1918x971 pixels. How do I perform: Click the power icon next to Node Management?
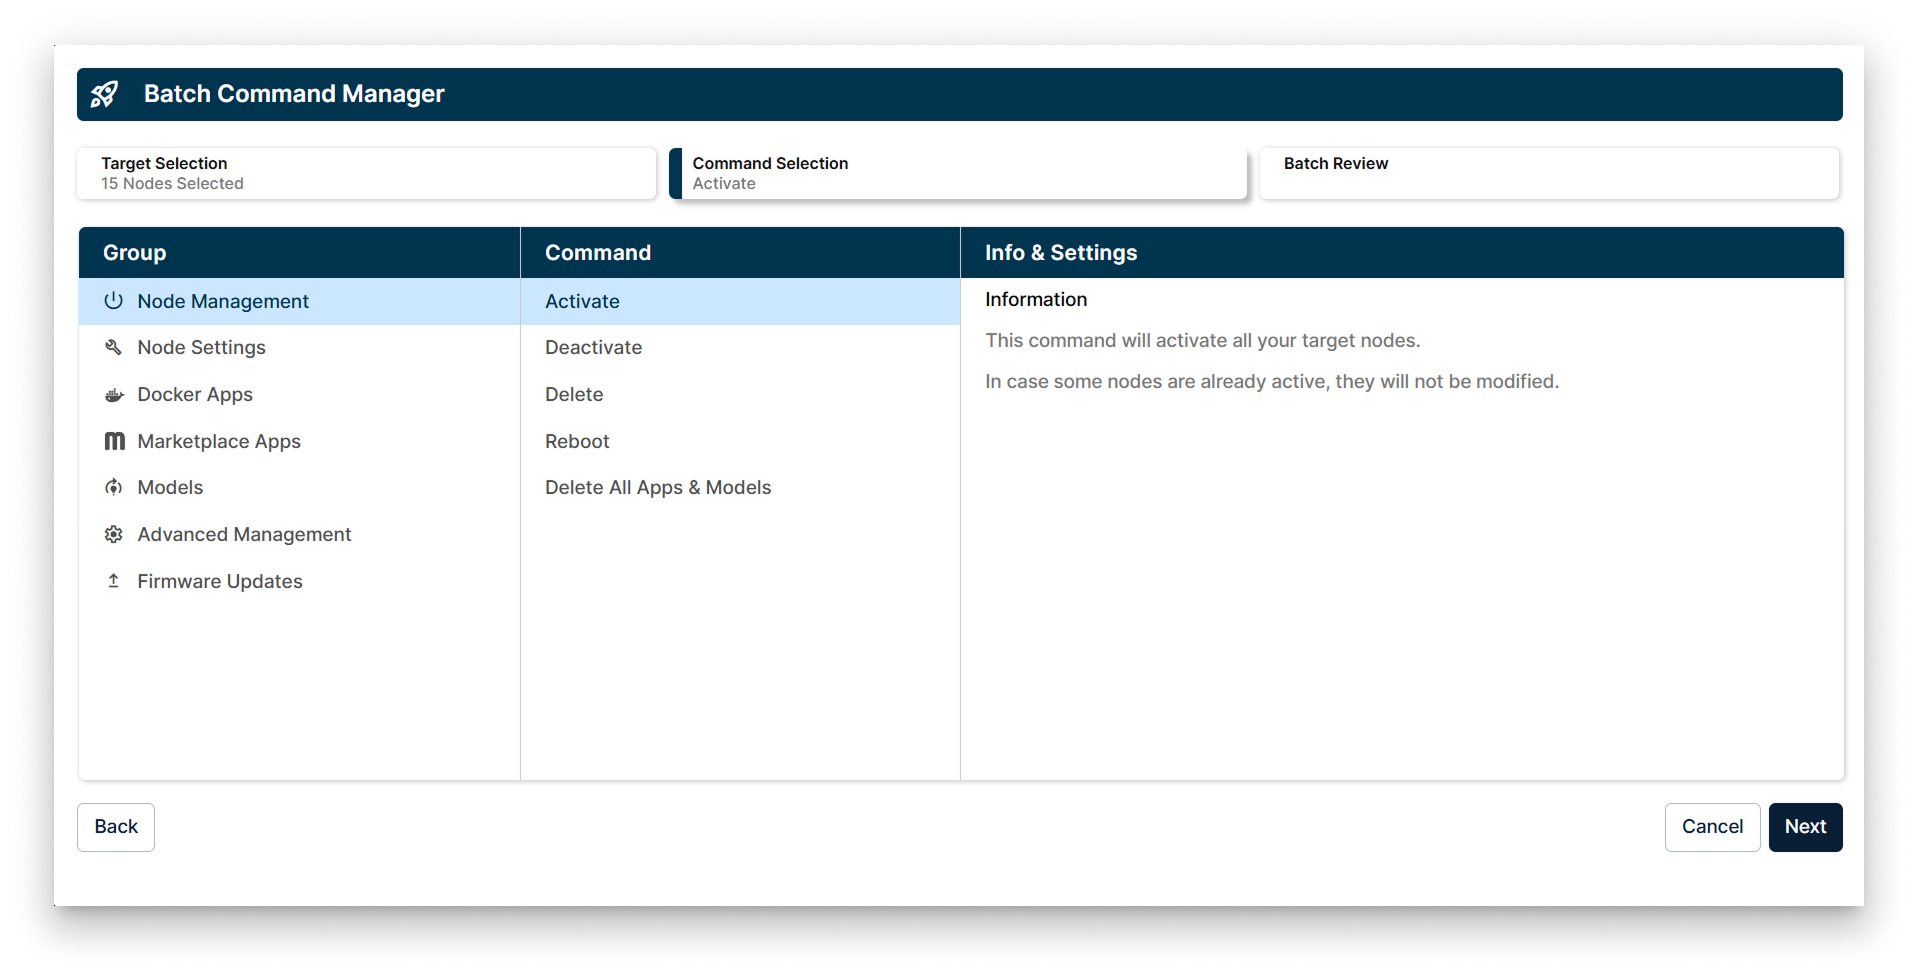(113, 300)
